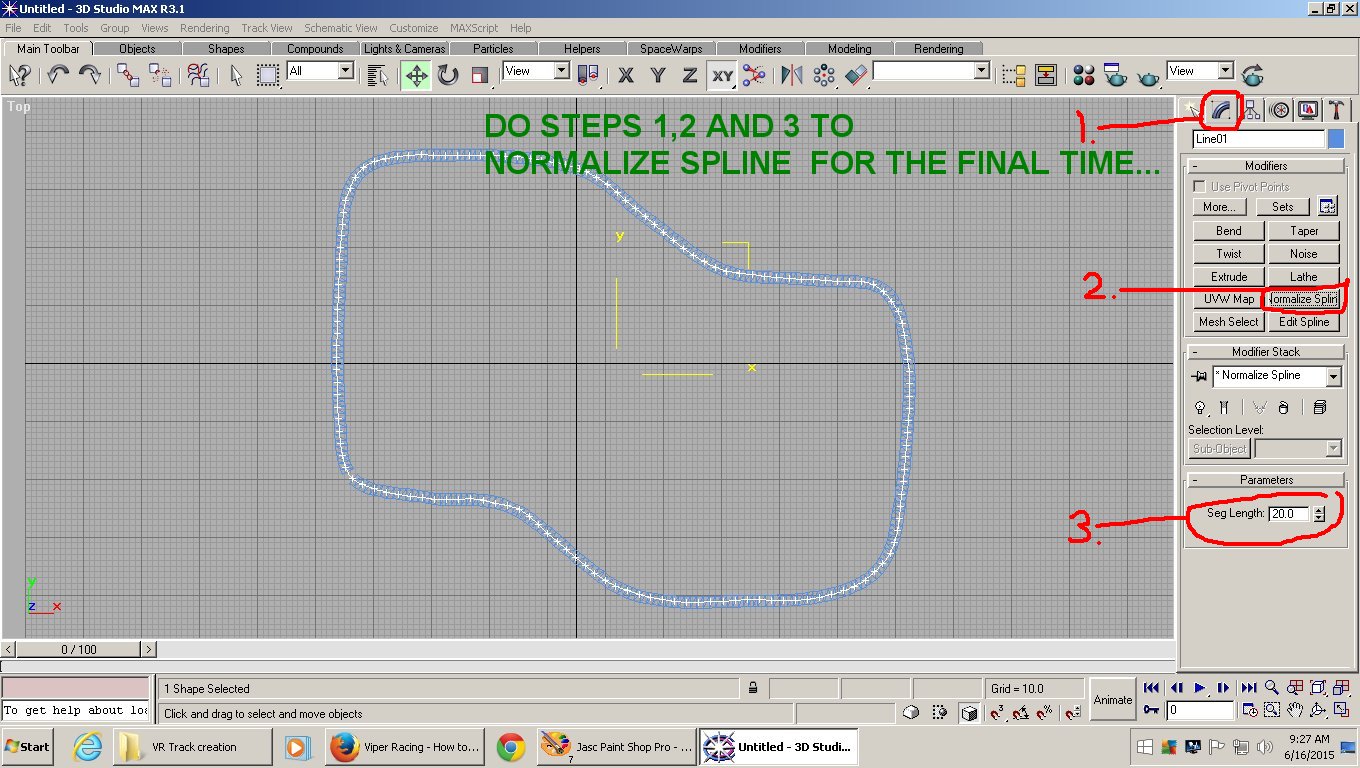
Task: Click the Lathe modifier button
Action: click(x=1304, y=277)
